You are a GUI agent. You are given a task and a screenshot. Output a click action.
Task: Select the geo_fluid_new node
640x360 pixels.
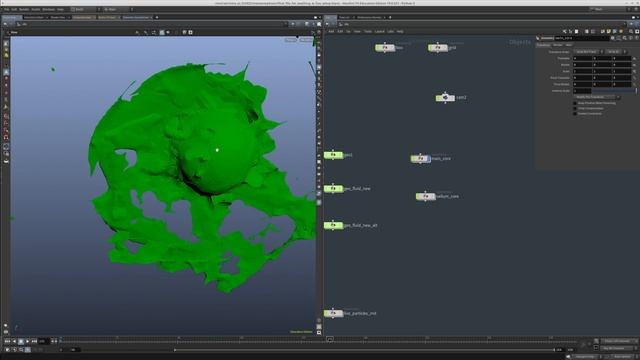333,189
